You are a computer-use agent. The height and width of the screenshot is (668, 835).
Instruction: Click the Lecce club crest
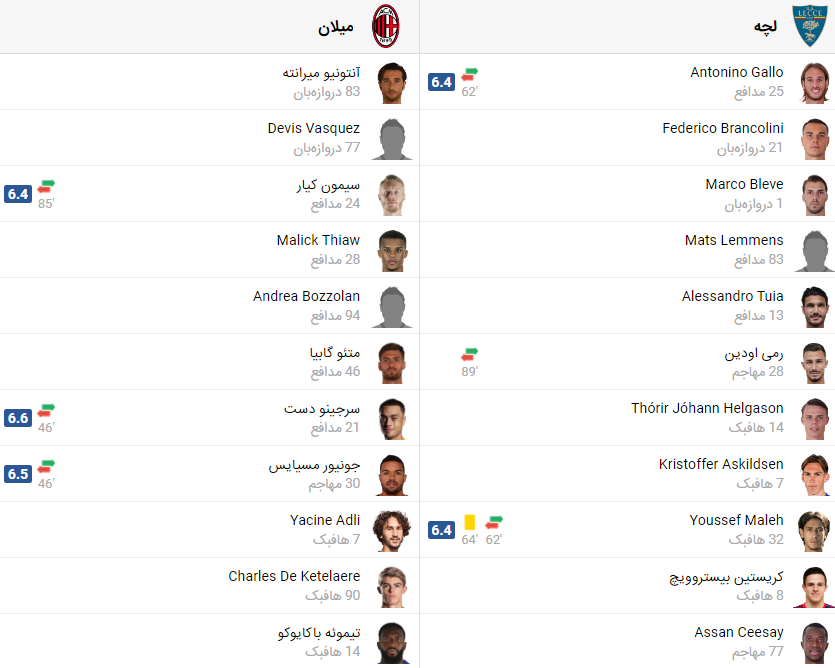coord(809,27)
